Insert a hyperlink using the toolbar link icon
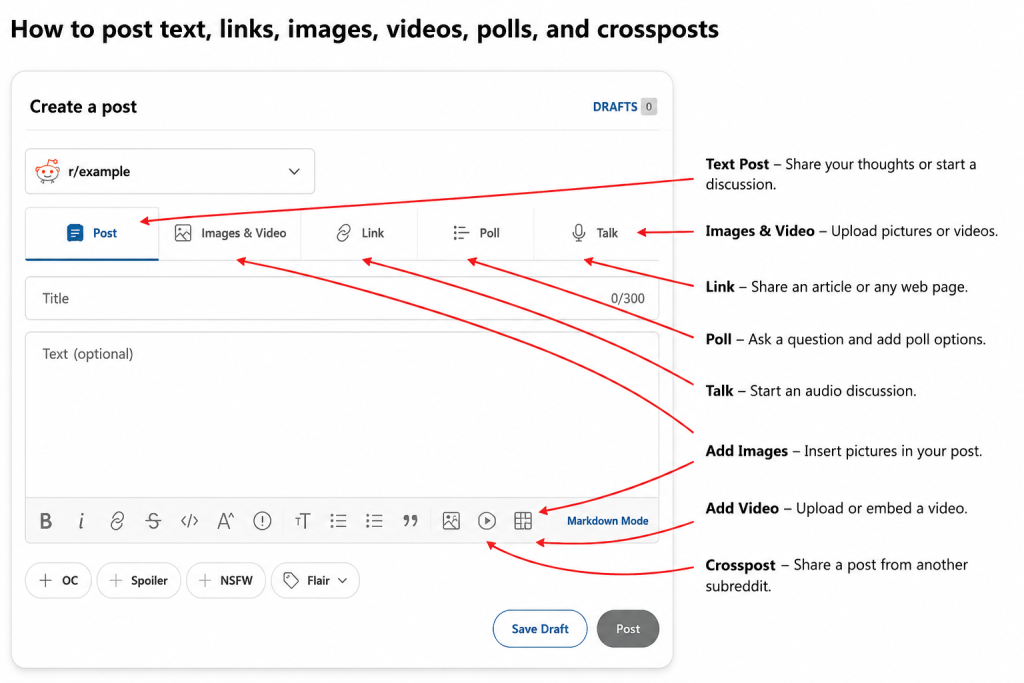The height and width of the screenshot is (683, 1024). 117,520
